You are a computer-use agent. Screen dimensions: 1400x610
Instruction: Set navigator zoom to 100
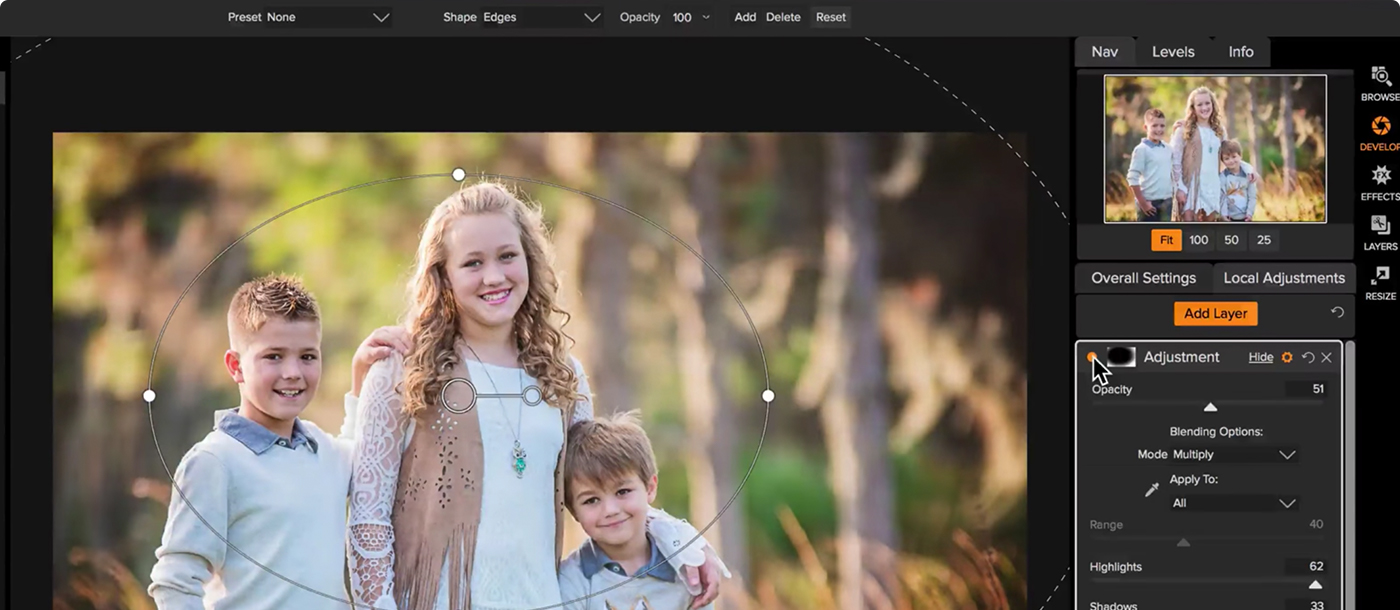[x=1199, y=240]
